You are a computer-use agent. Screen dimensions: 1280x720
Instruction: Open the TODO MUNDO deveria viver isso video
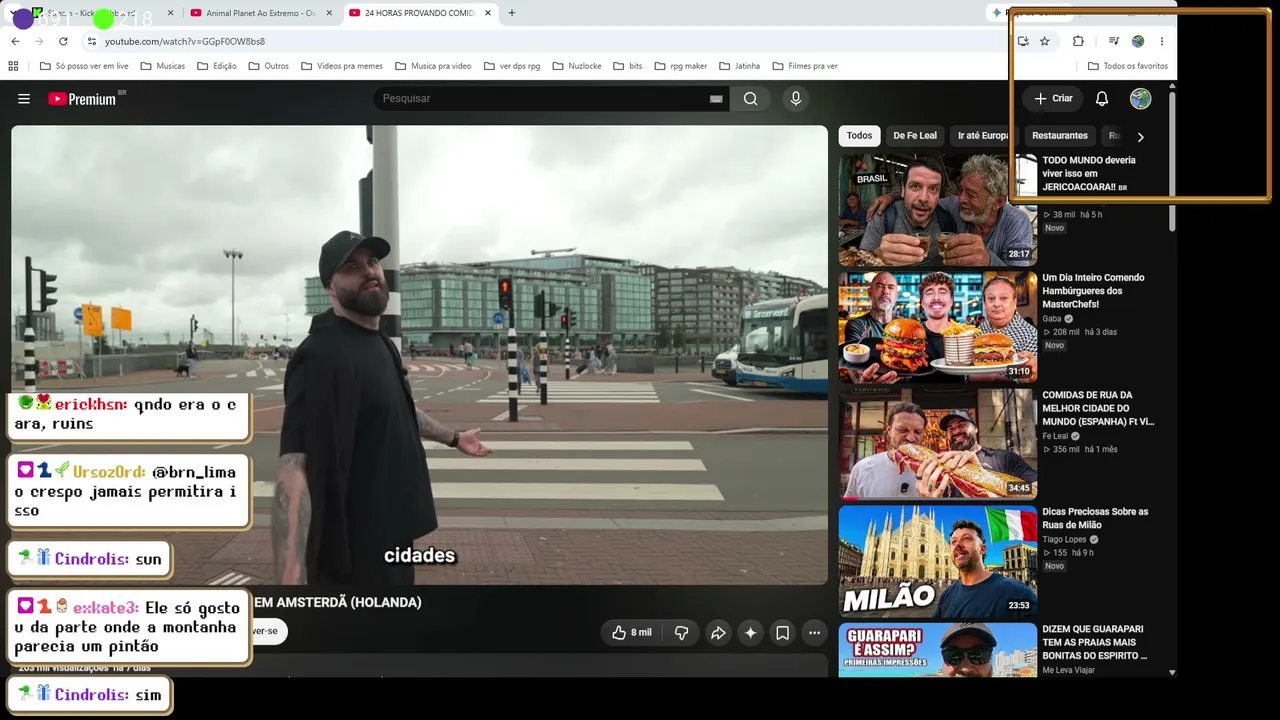1089,173
